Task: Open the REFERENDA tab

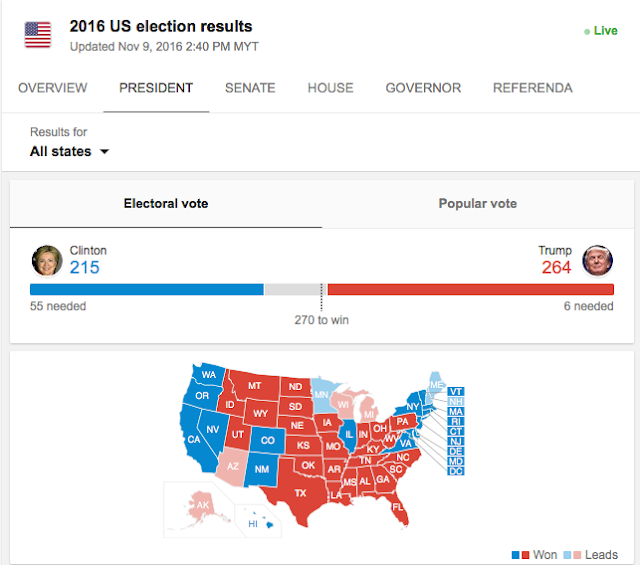Action: pyautogui.click(x=533, y=88)
